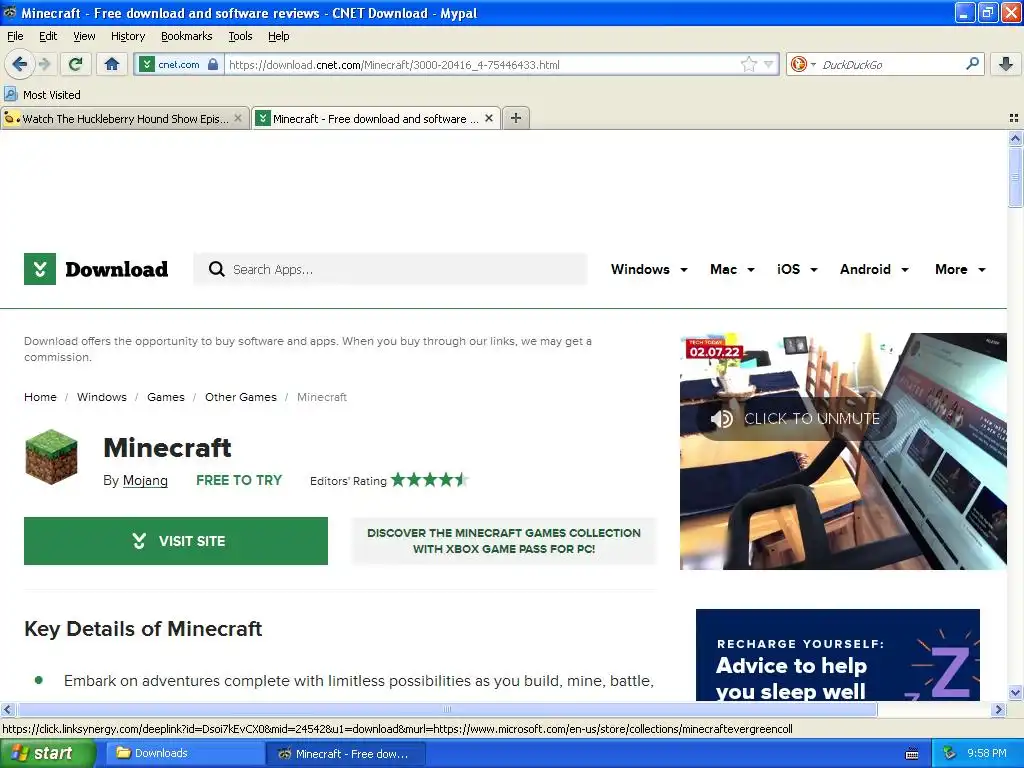The height and width of the screenshot is (768, 1024).
Task: Expand the Android category dropdown
Action: (874, 269)
